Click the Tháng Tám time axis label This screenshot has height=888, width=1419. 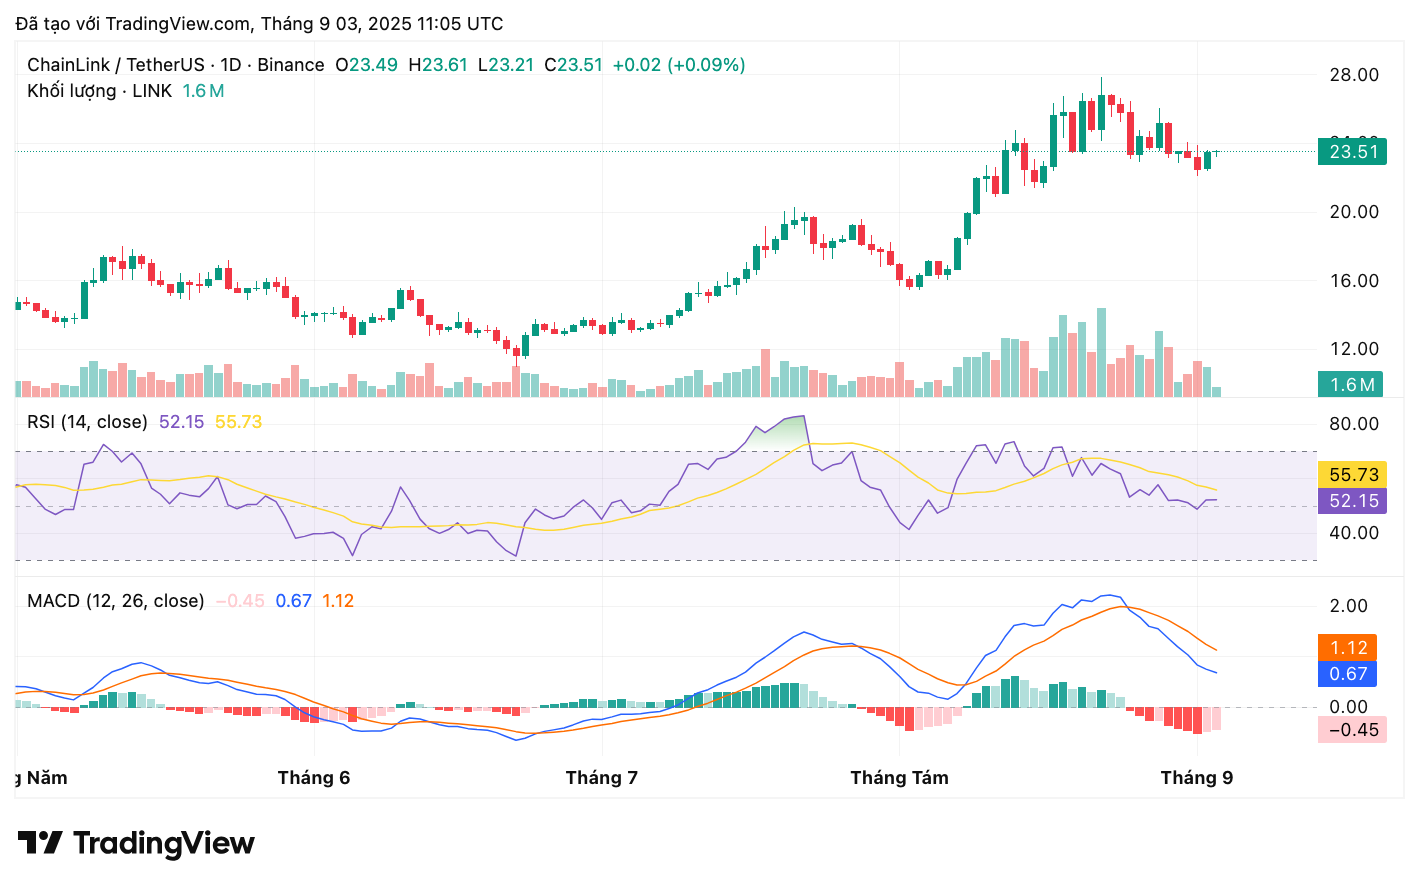(899, 778)
